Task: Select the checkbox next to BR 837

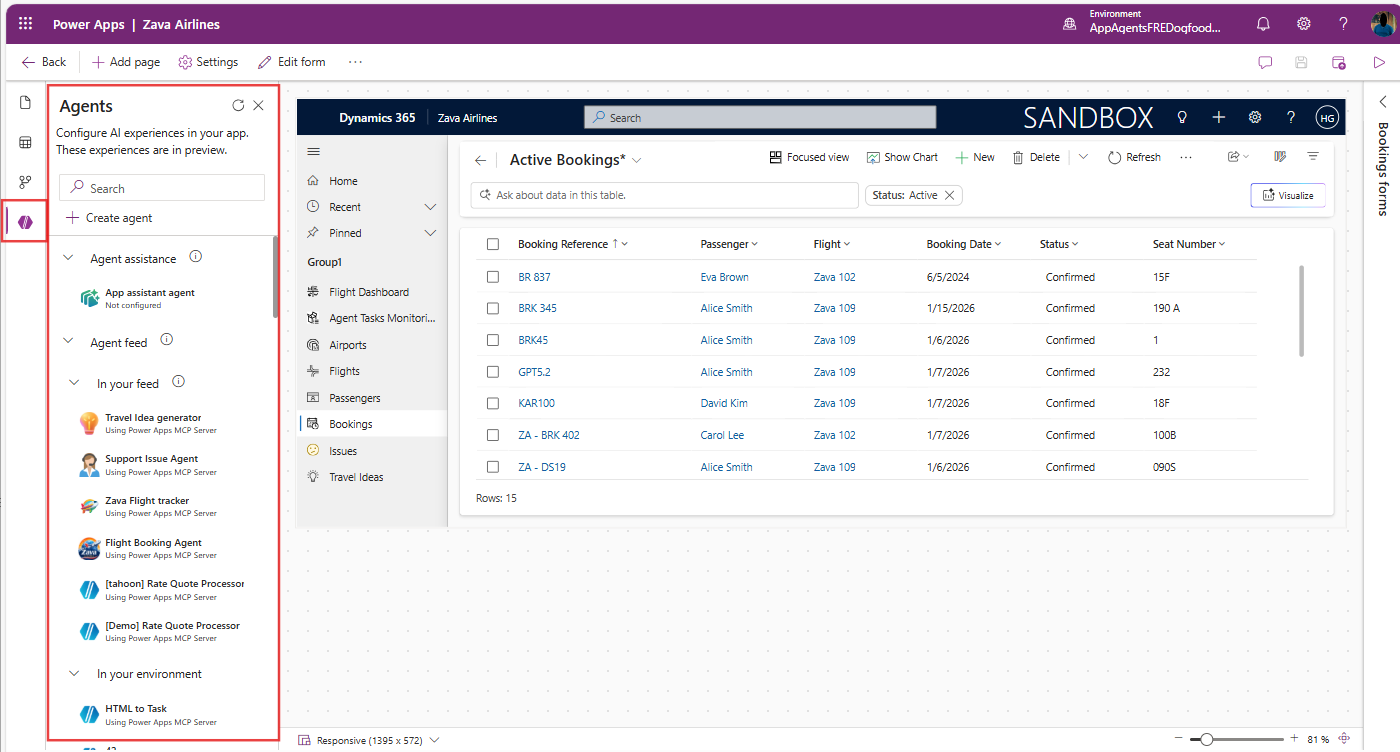Action: pyautogui.click(x=492, y=276)
